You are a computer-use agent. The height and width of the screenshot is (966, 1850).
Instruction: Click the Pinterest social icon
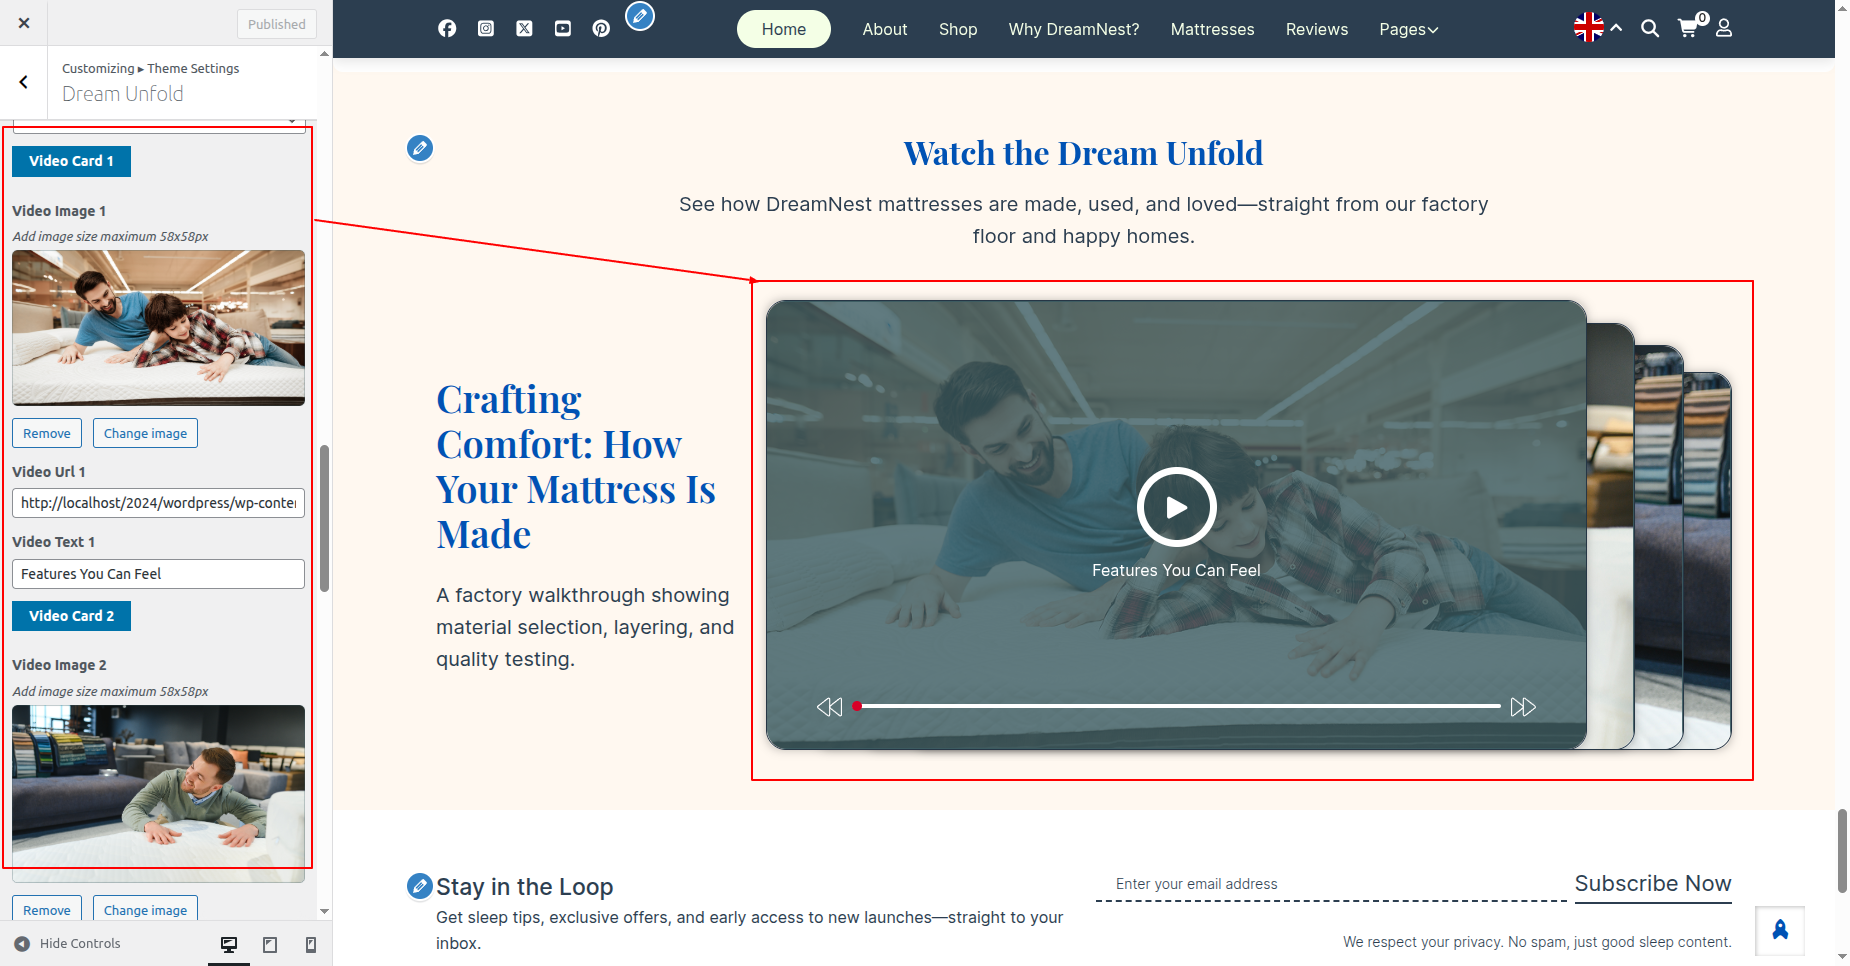pos(601,29)
